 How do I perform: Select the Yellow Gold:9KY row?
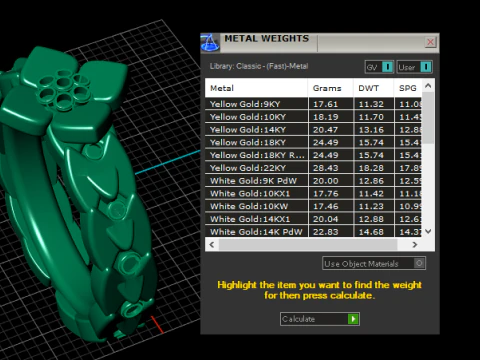point(313,104)
